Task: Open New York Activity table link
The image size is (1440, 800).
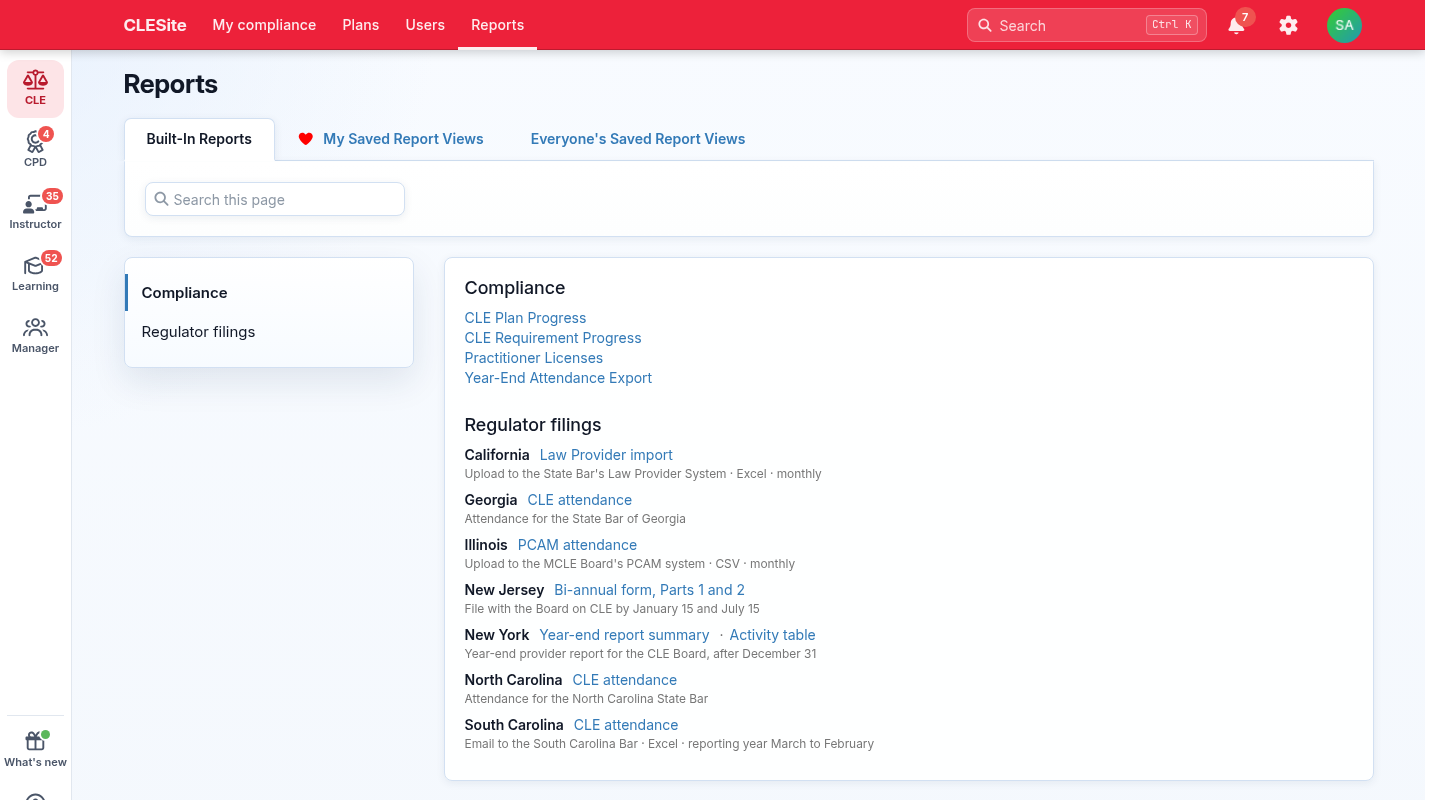Action: [772, 635]
